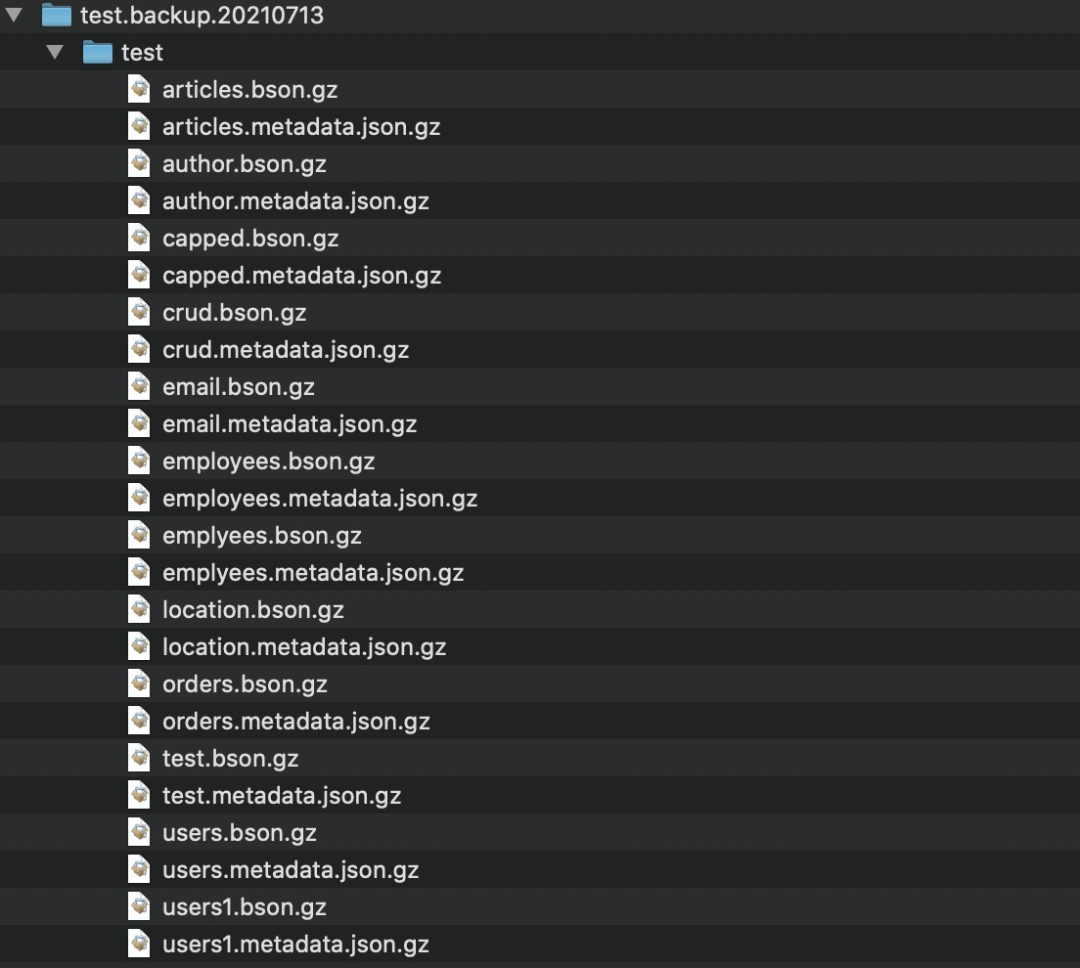The height and width of the screenshot is (968, 1080).
Task: Select file name author.metadata.json.gz
Action: tap(296, 202)
